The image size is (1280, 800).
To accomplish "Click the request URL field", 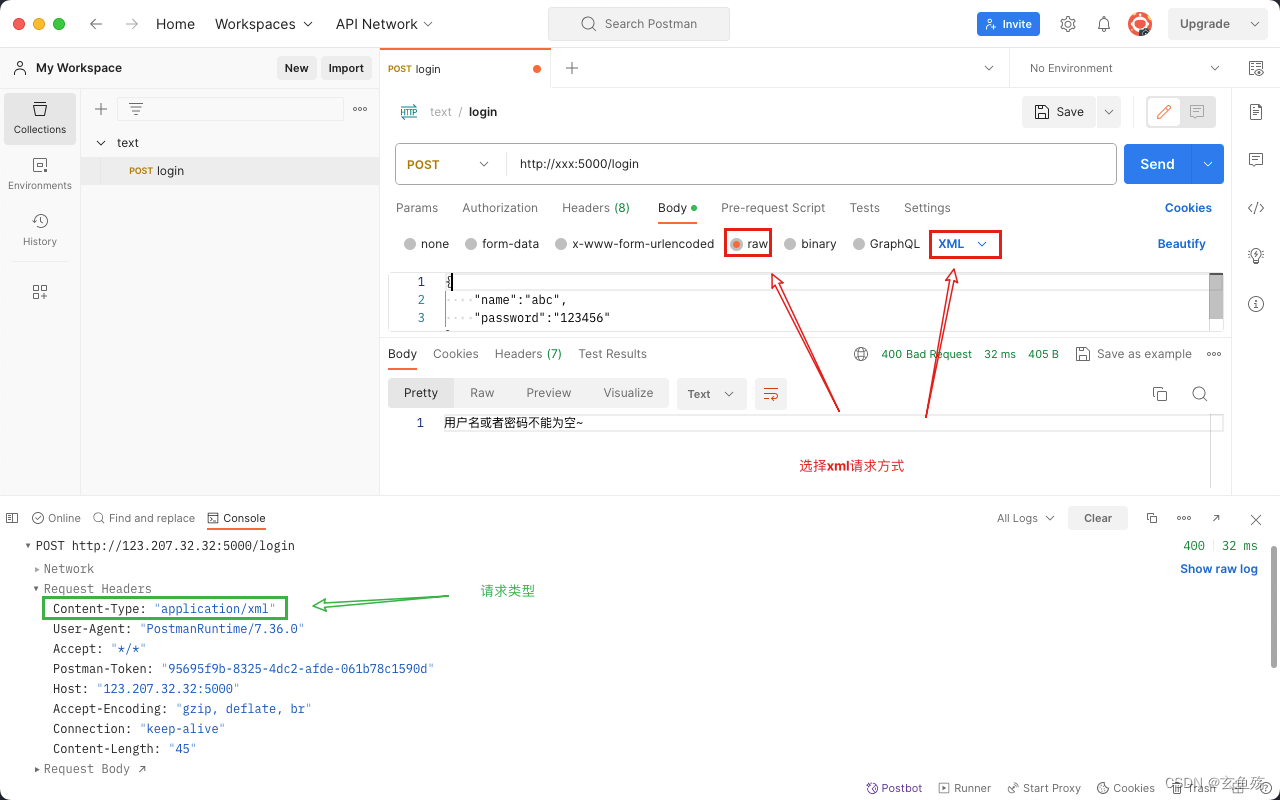I will [x=811, y=164].
